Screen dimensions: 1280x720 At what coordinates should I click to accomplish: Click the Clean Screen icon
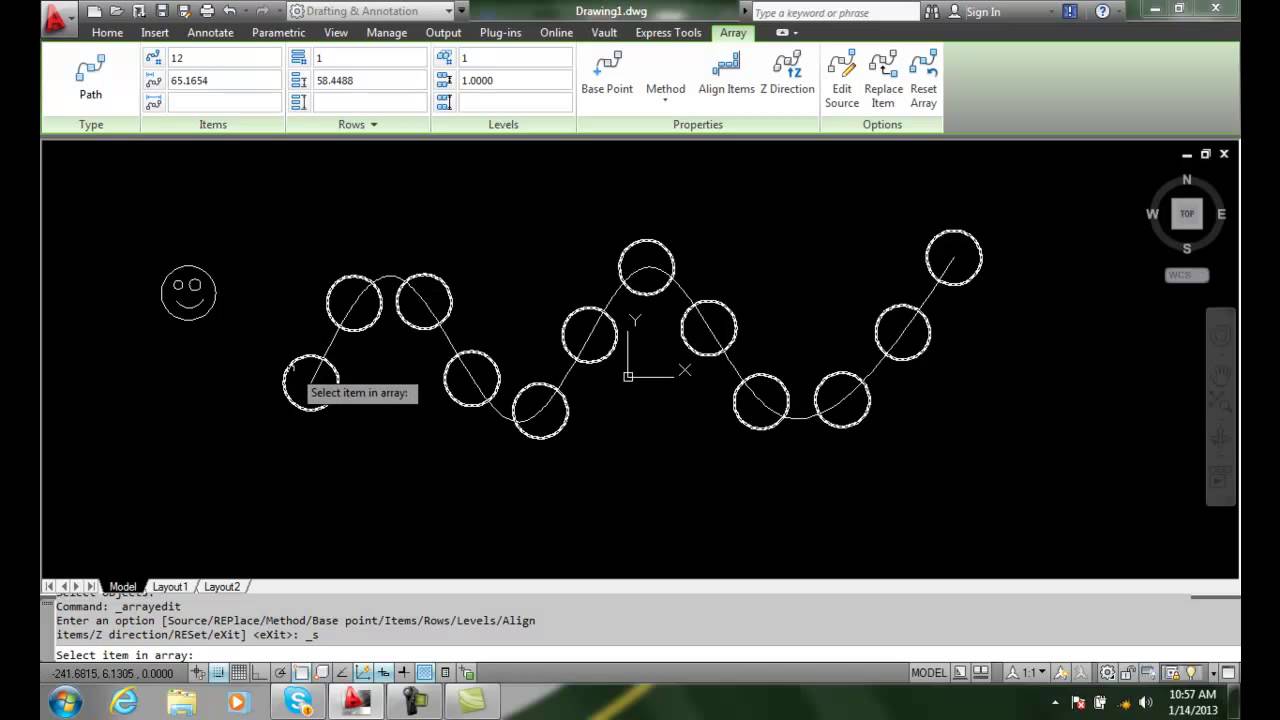coord(1229,673)
